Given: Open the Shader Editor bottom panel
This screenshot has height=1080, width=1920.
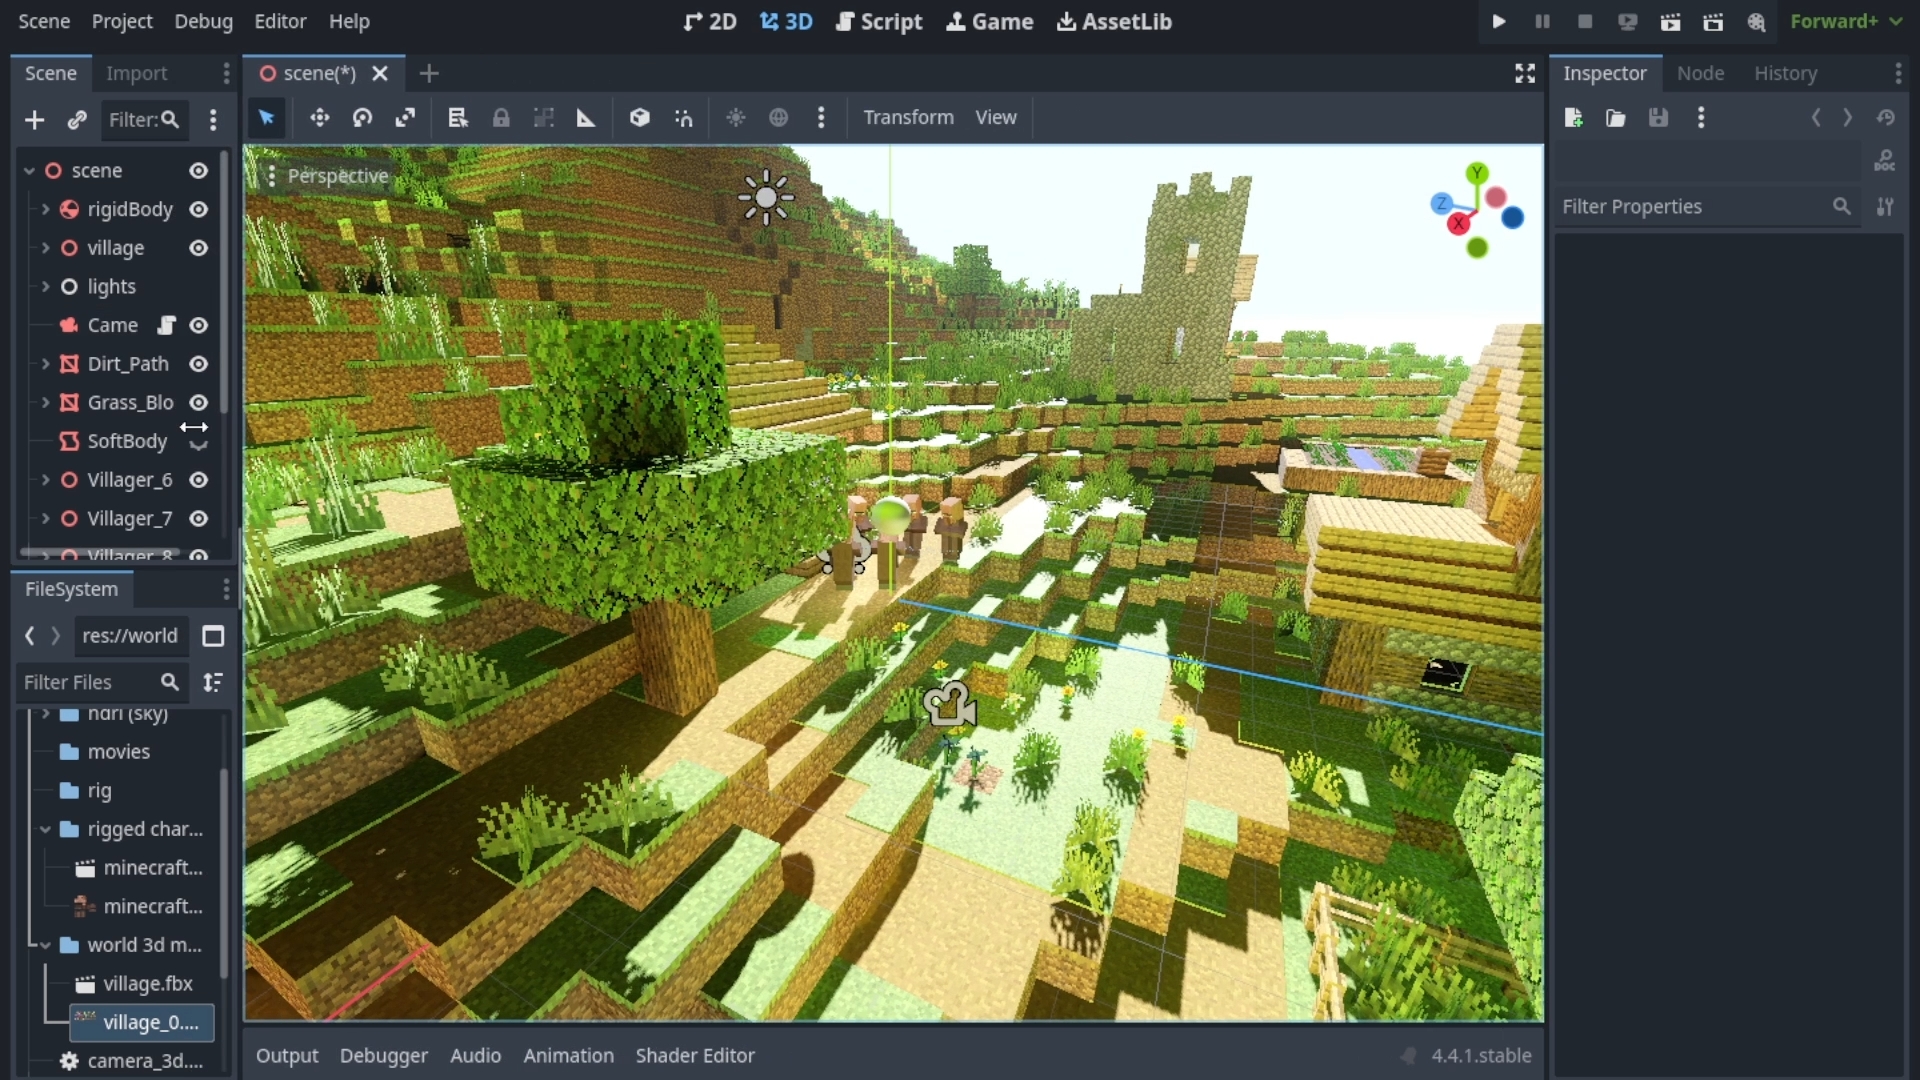Looking at the screenshot, I should [695, 1055].
